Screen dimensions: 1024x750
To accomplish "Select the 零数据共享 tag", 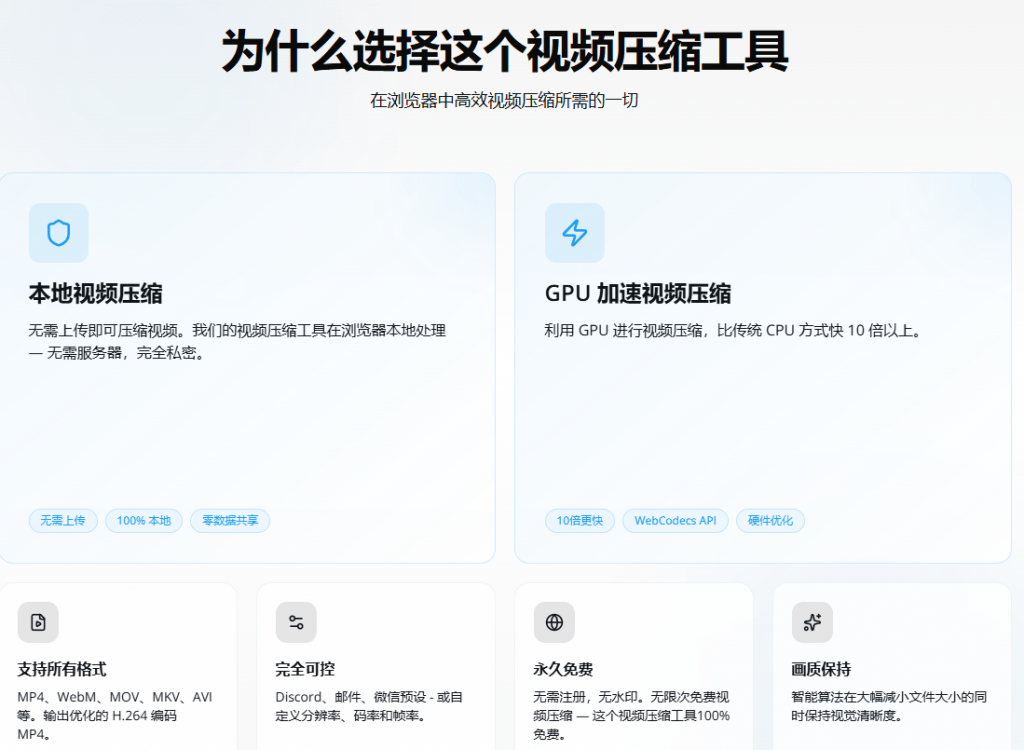I will (x=230, y=521).
